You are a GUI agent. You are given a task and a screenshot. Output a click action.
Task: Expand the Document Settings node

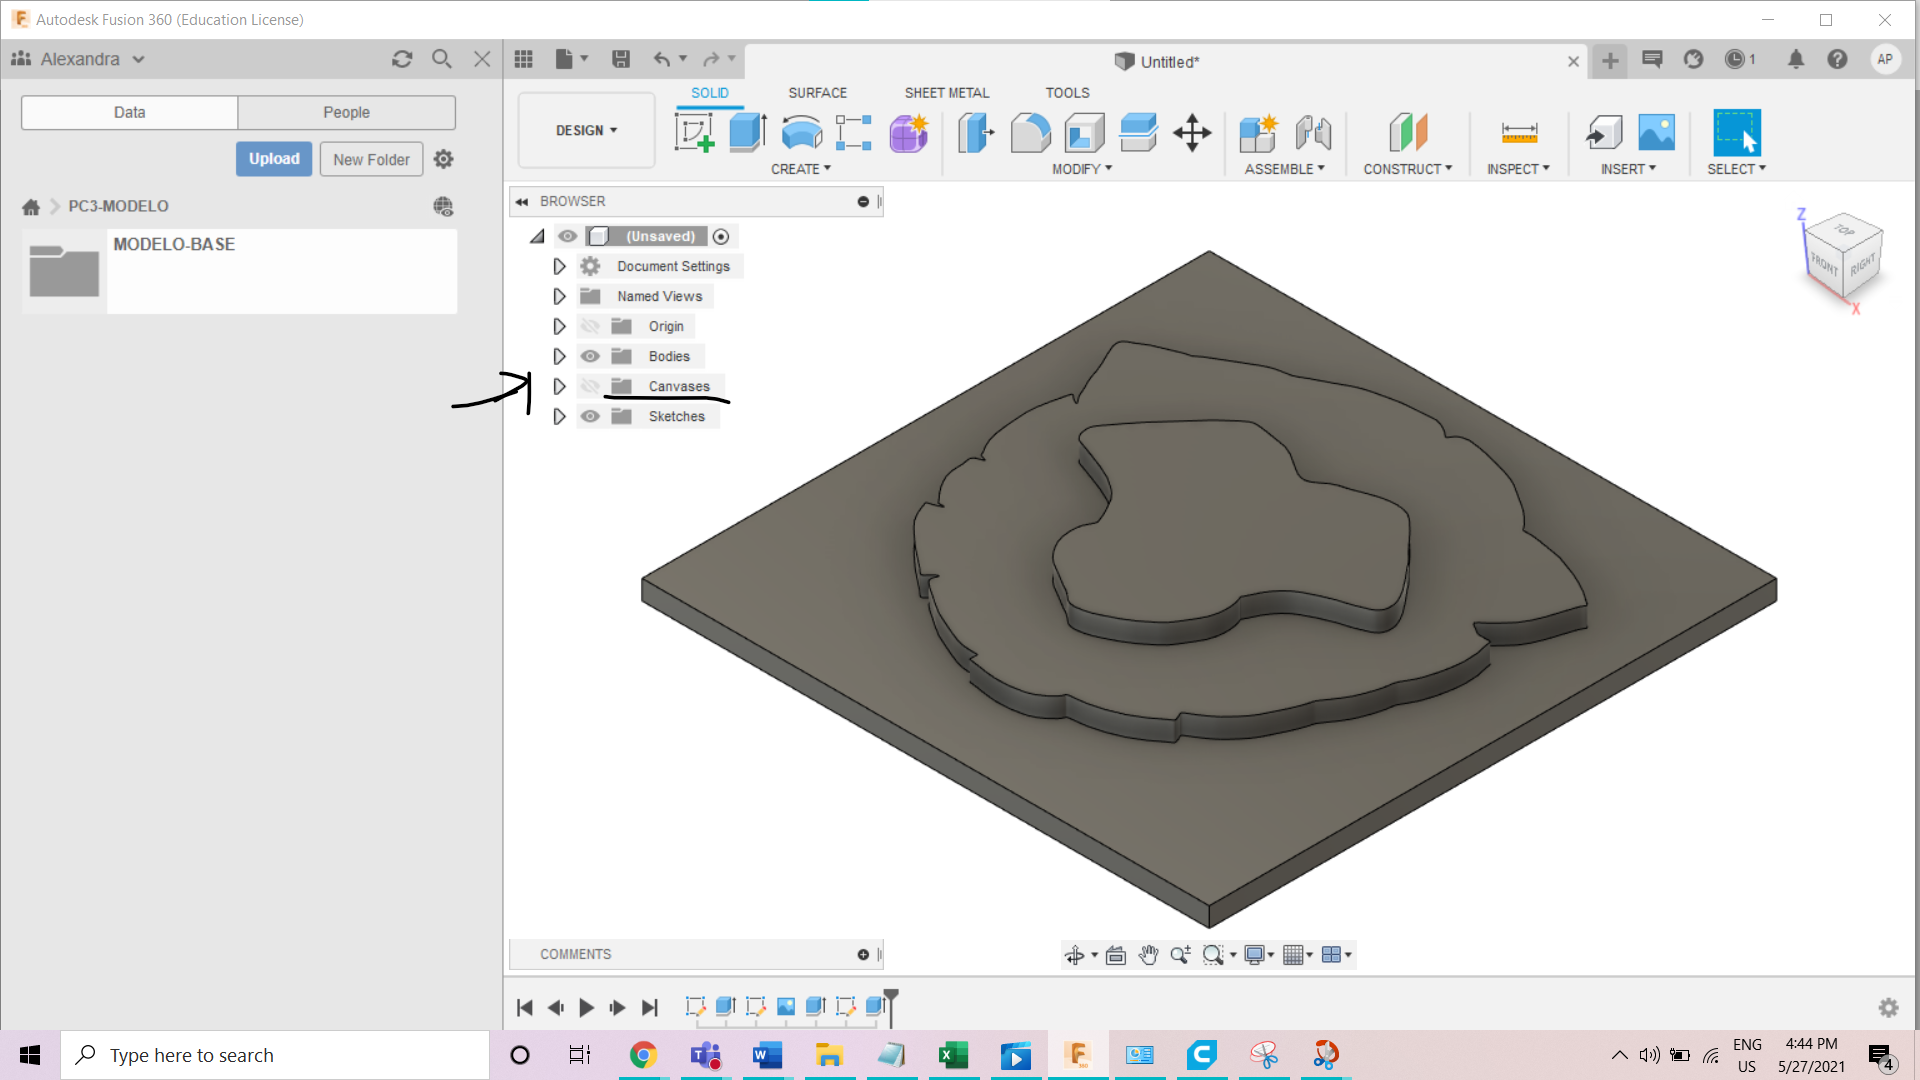click(559, 266)
